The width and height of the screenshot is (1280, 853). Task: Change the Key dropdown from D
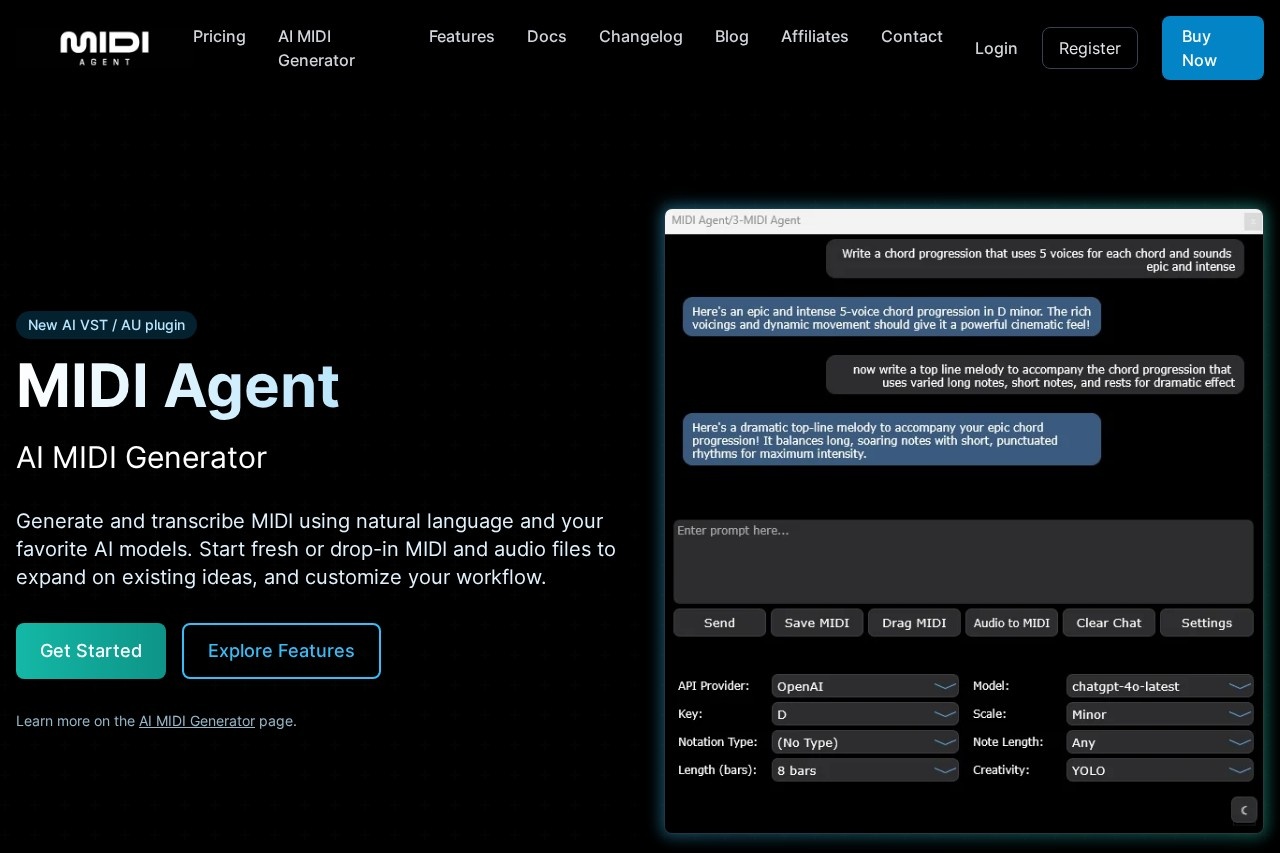point(865,713)
